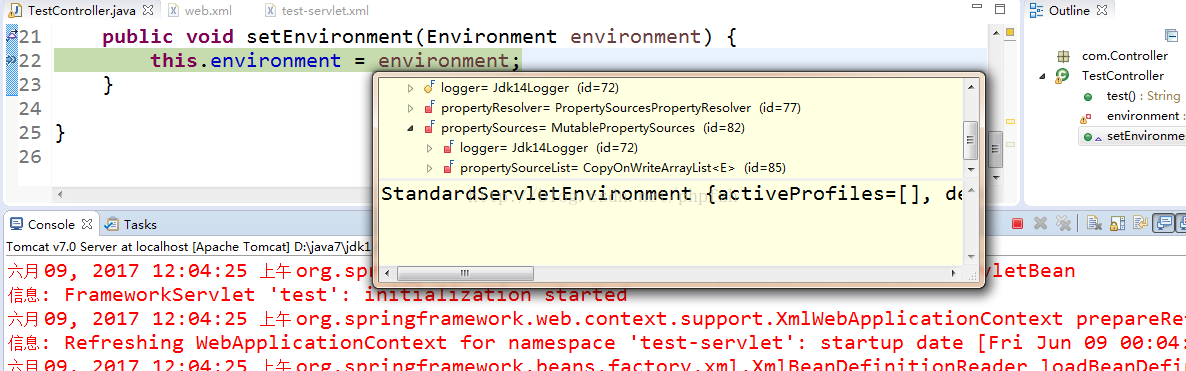Expand the propertyResolver variable node

click(x=411, y=108)
